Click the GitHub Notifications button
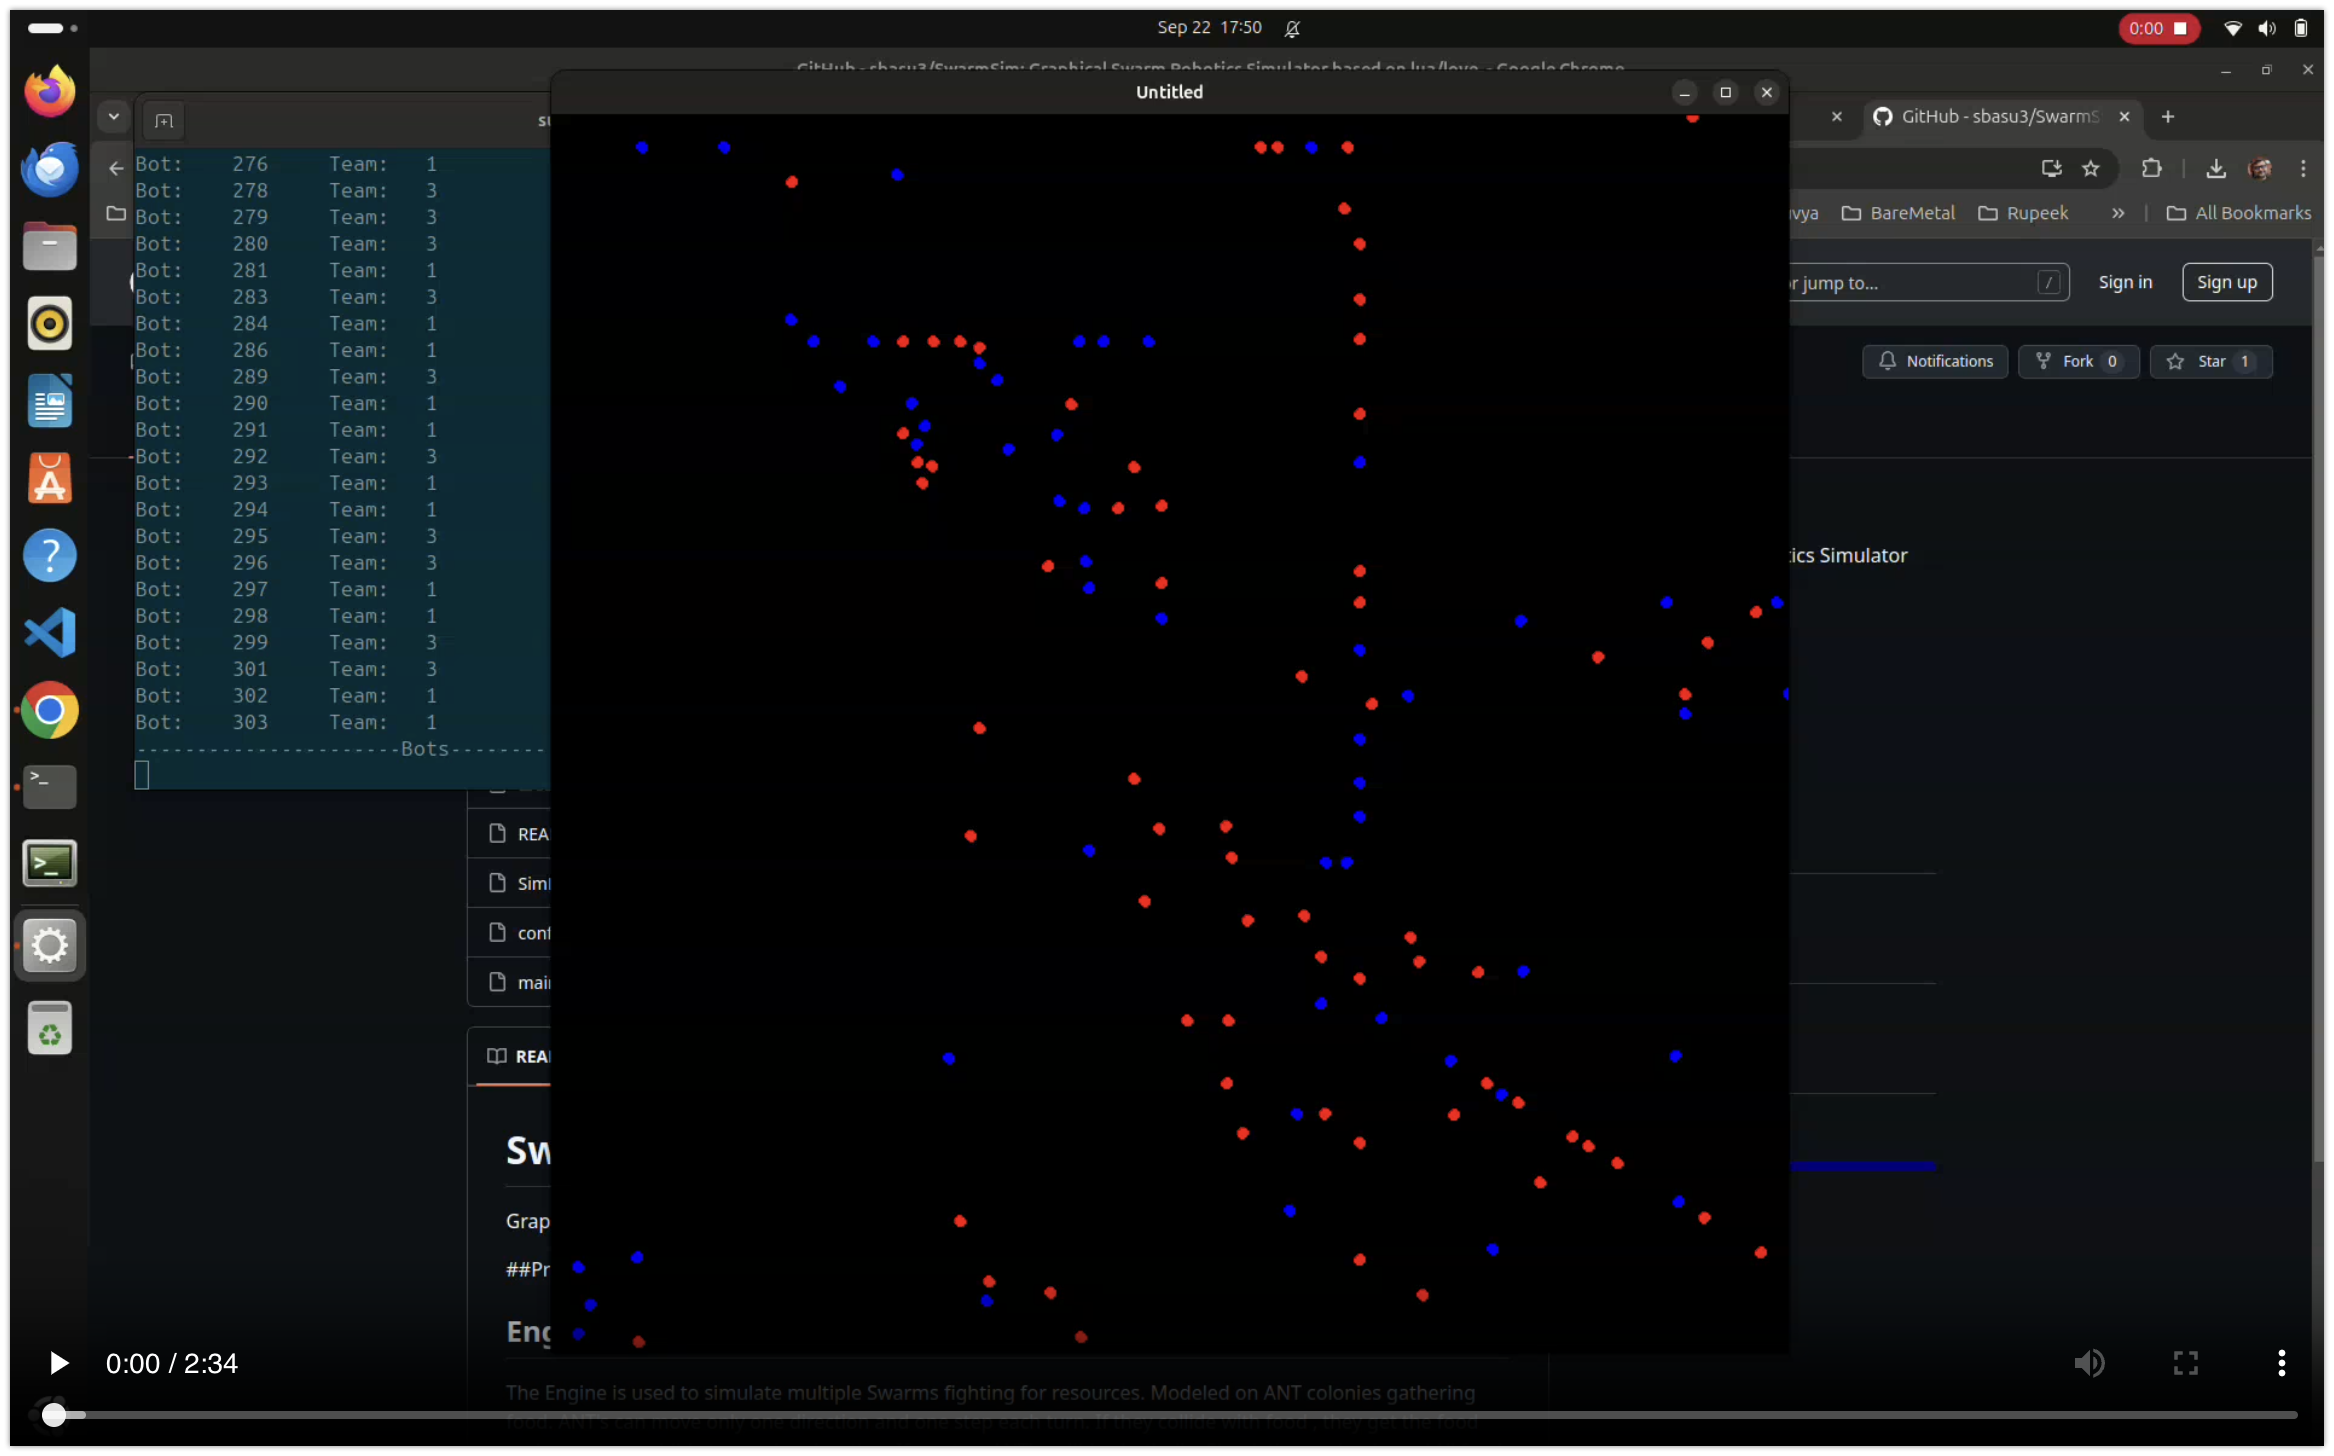2334x1456 pixels. click(1935, 361)
